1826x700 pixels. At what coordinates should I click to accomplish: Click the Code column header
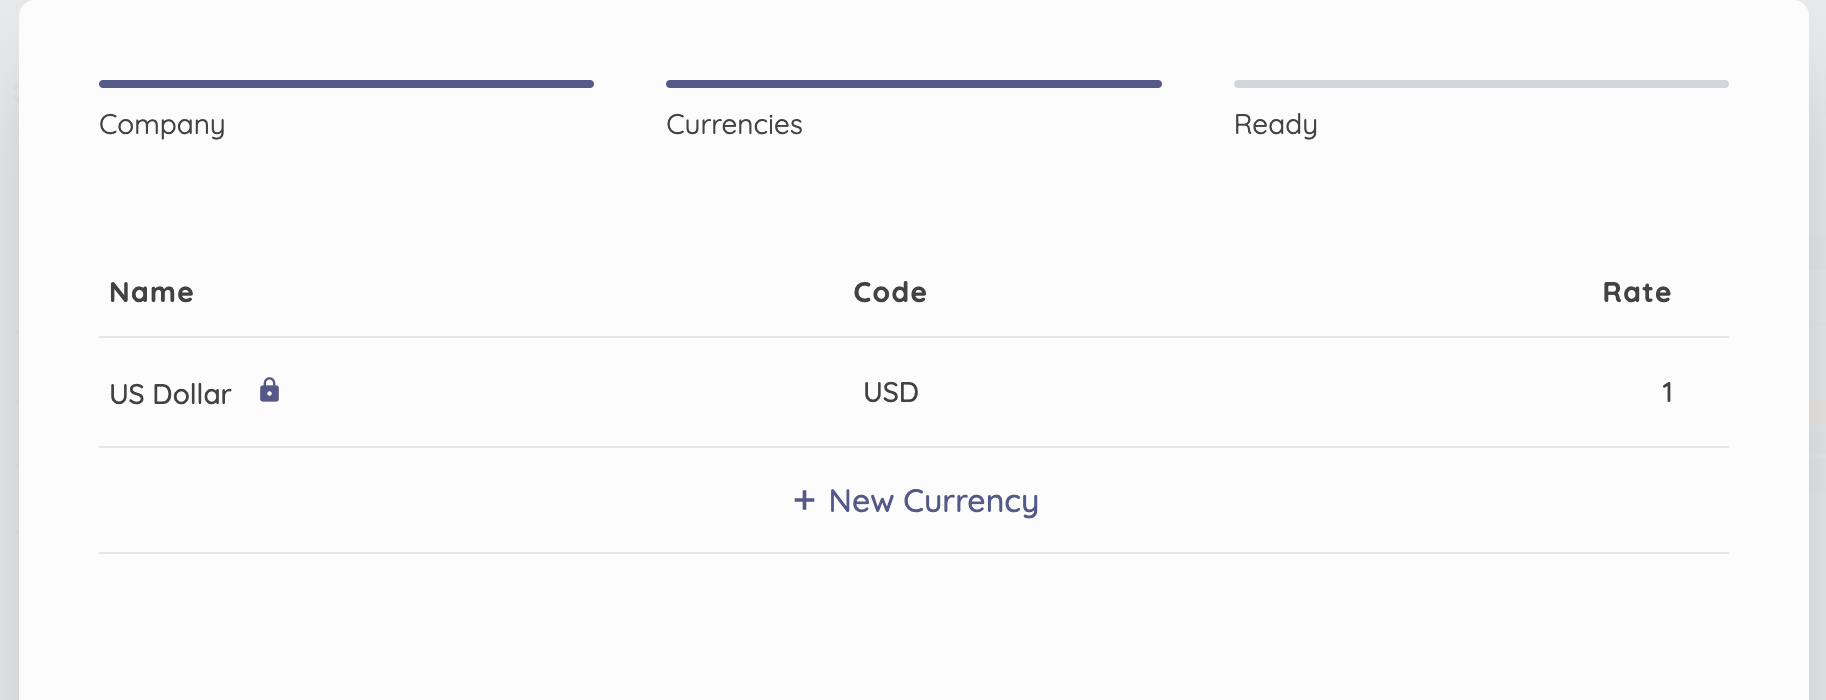click(x=890, y=292)
